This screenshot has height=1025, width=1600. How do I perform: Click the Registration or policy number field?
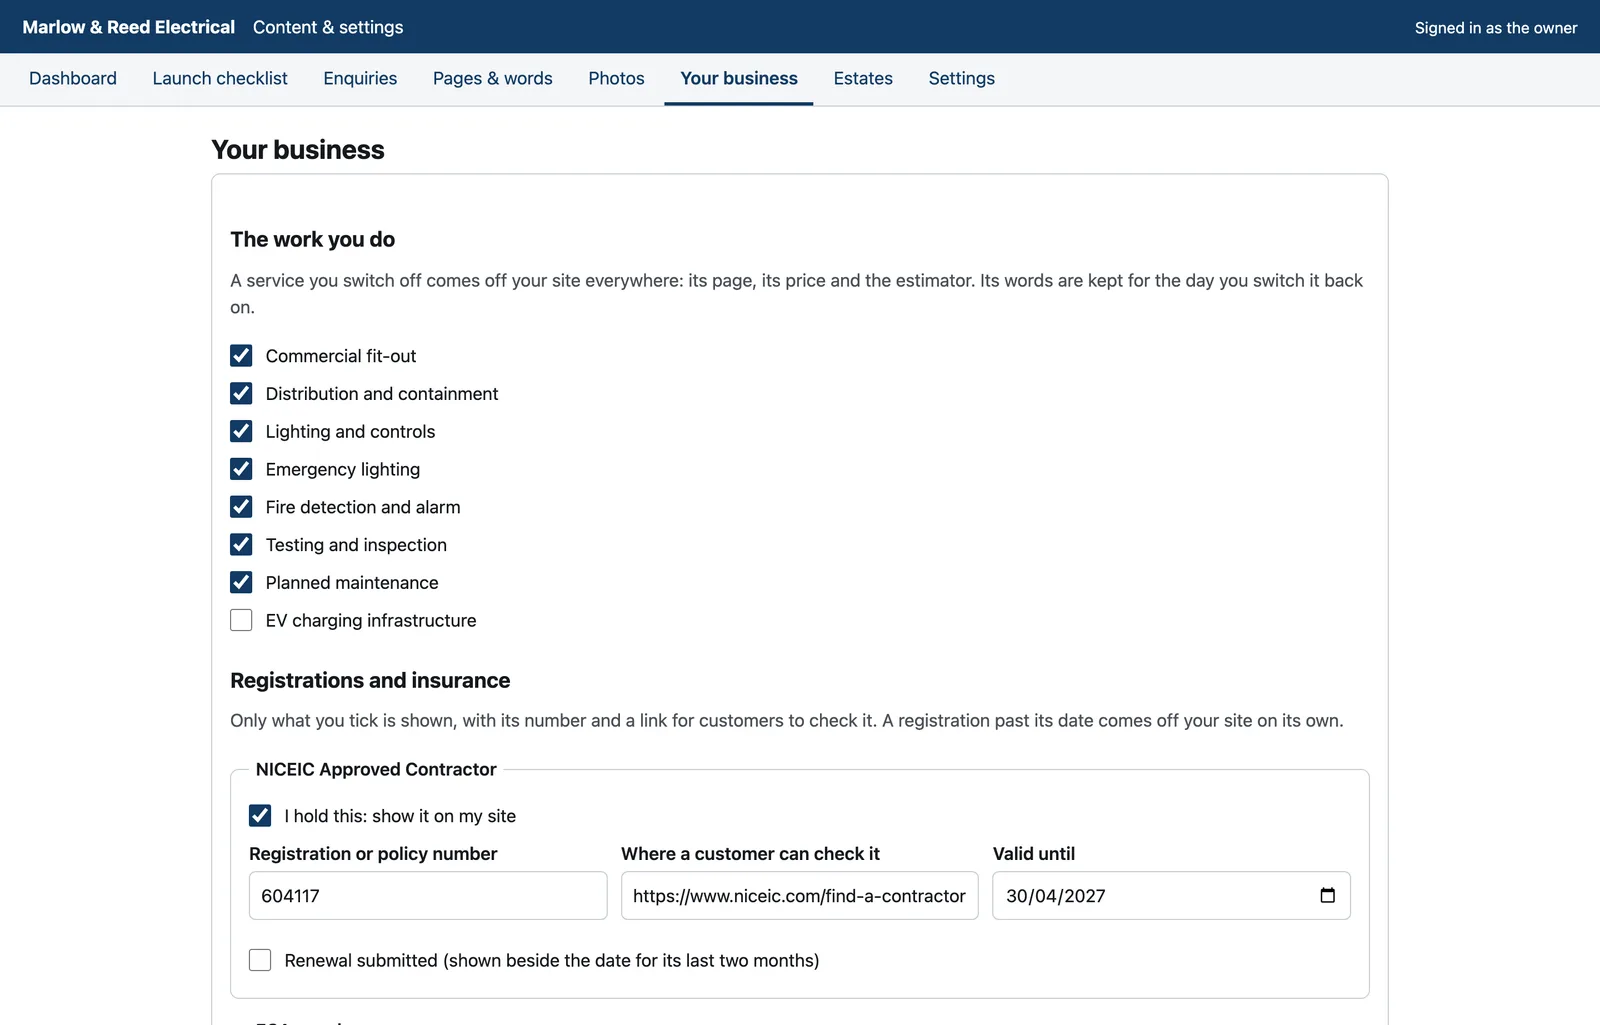point(428,895)
